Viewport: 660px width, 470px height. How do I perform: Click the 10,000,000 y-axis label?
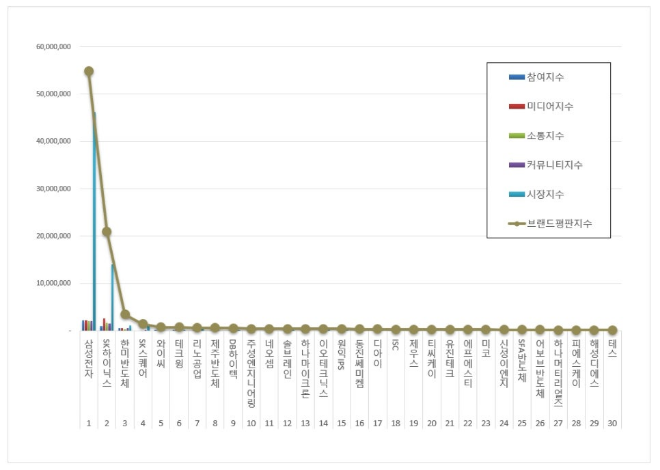51,283
